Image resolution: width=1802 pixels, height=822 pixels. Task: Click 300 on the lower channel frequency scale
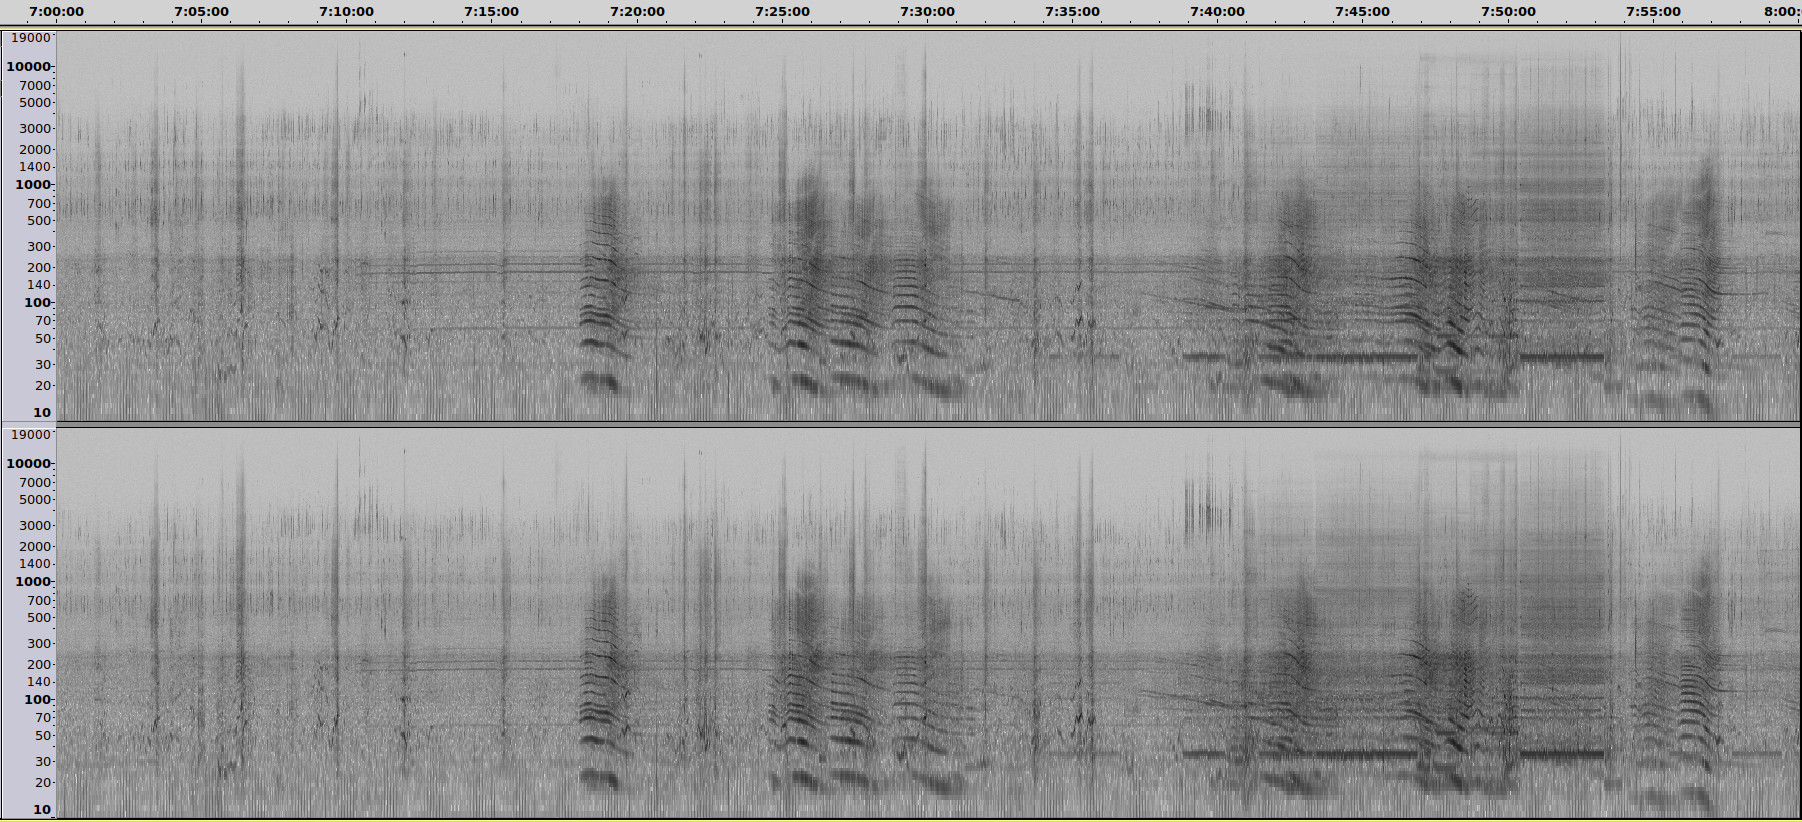point(39,644)
